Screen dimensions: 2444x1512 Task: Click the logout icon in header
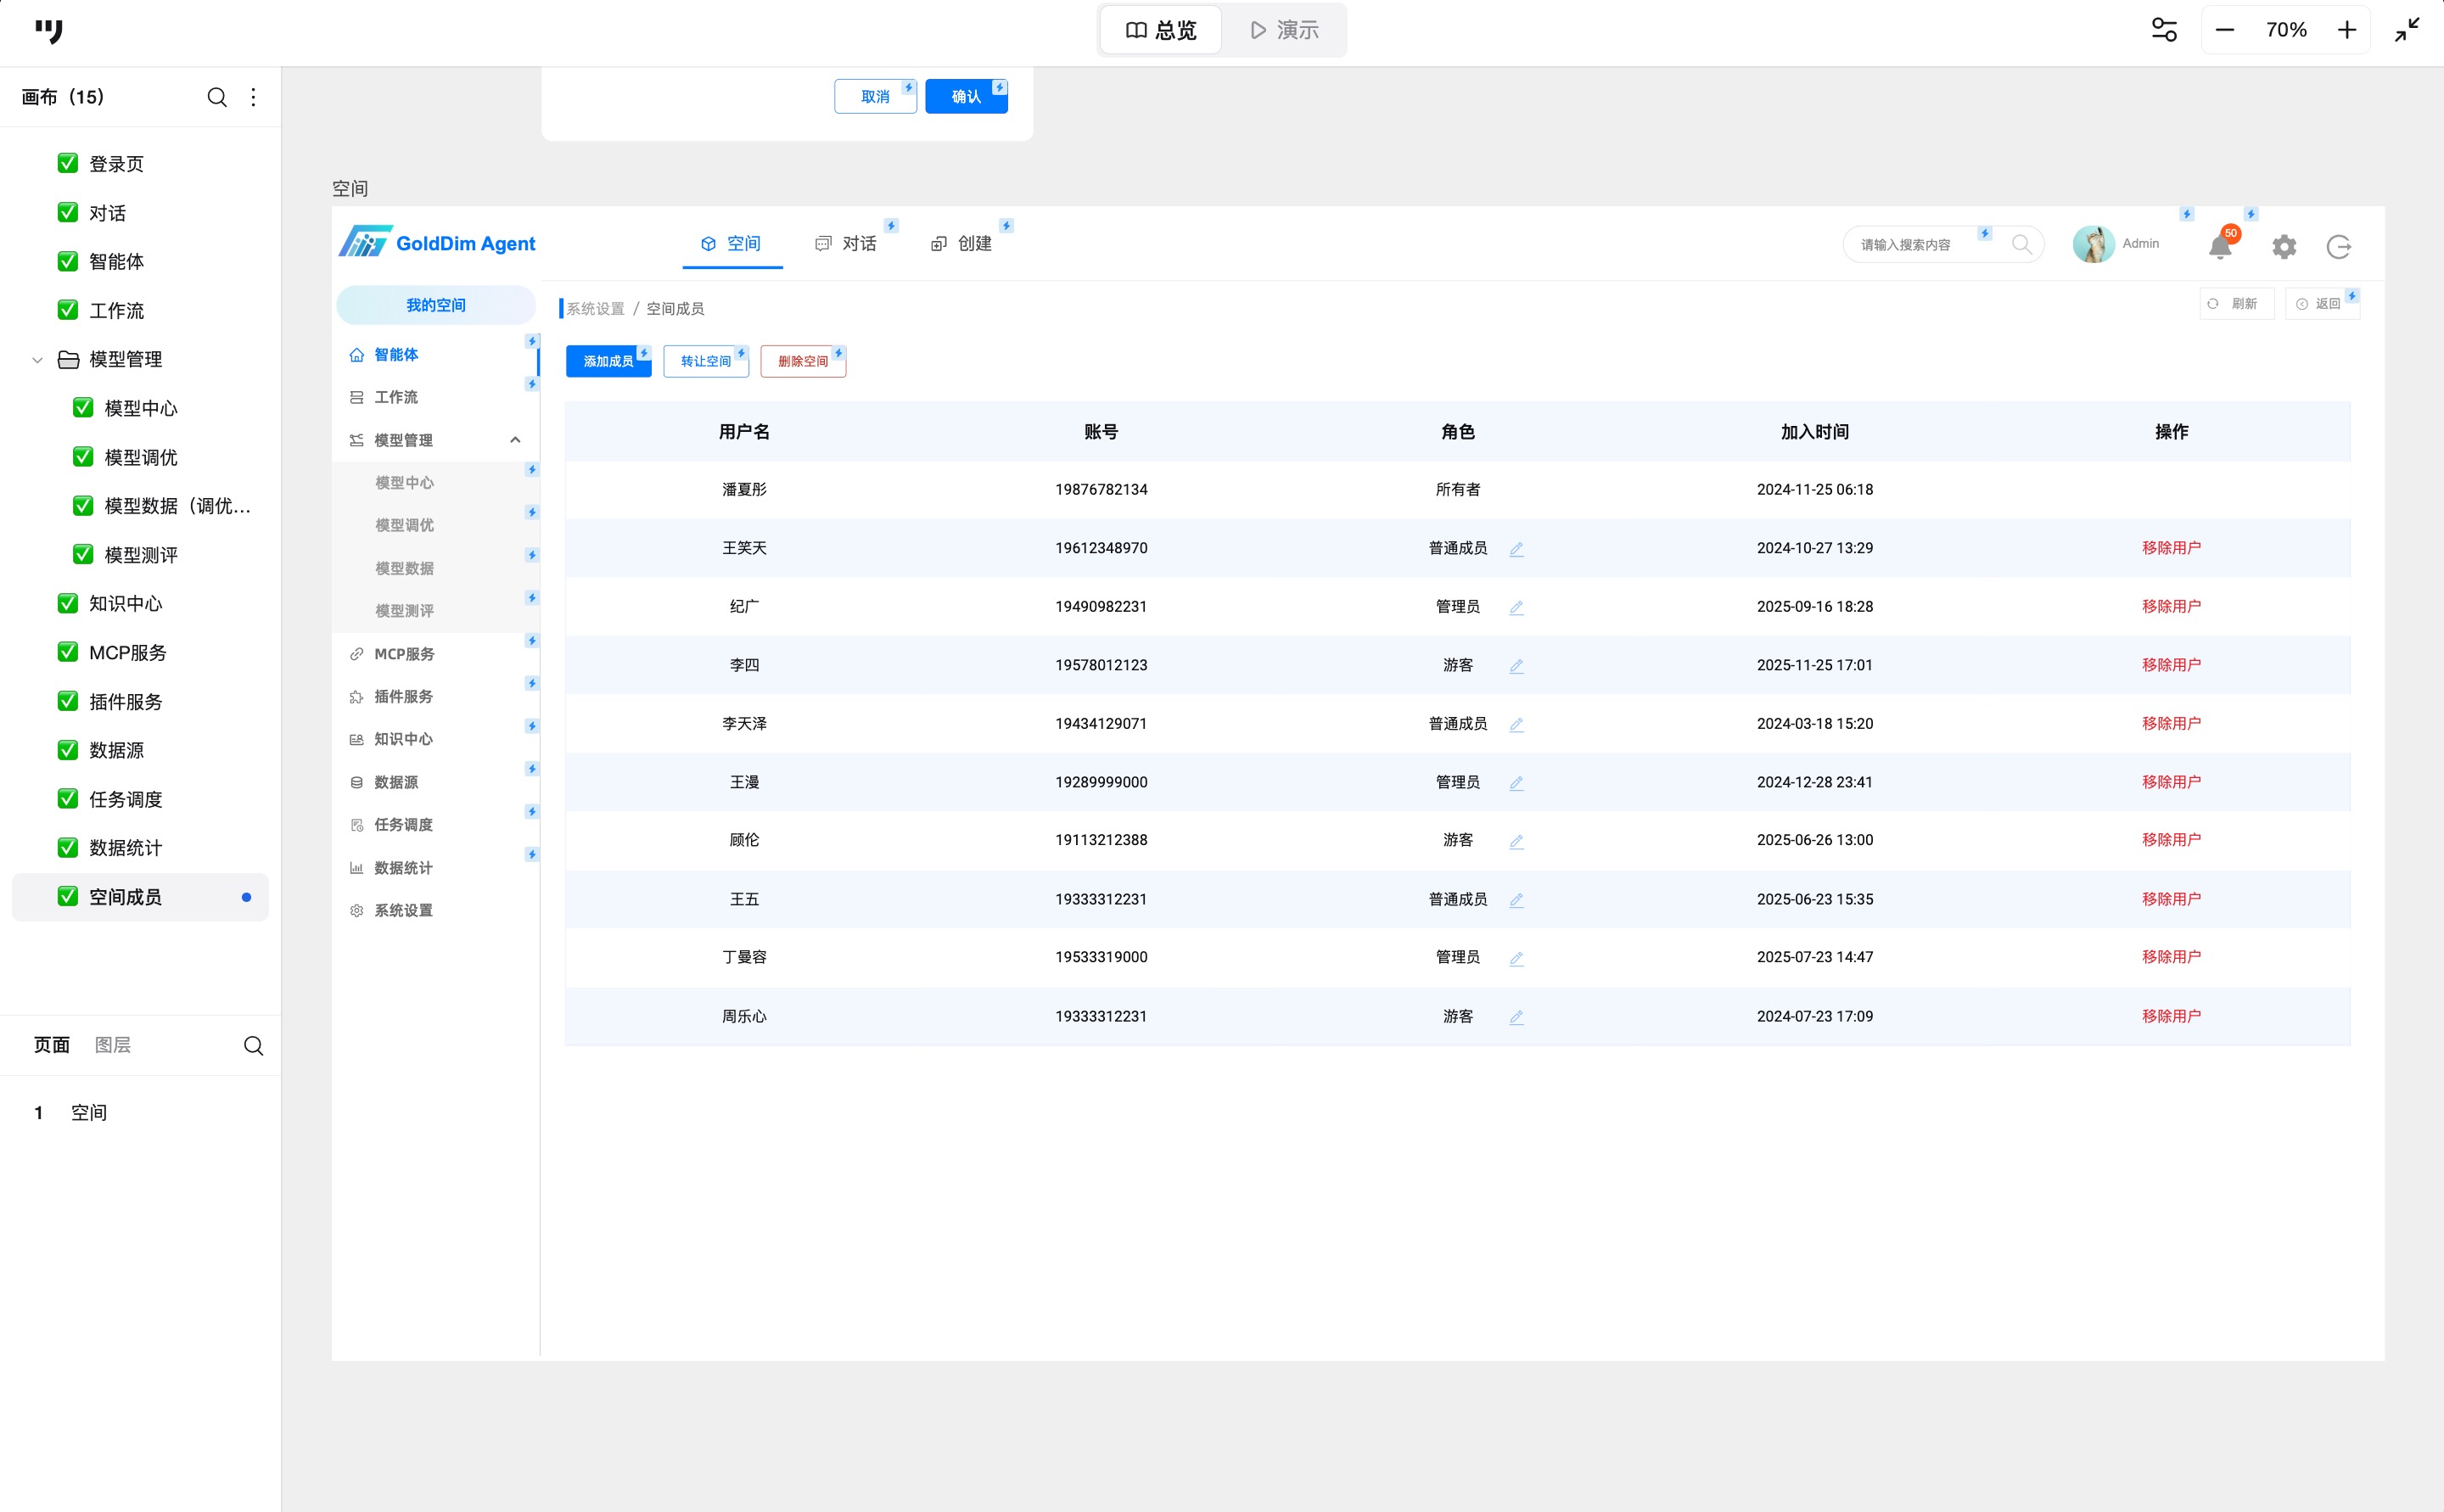2338,246
